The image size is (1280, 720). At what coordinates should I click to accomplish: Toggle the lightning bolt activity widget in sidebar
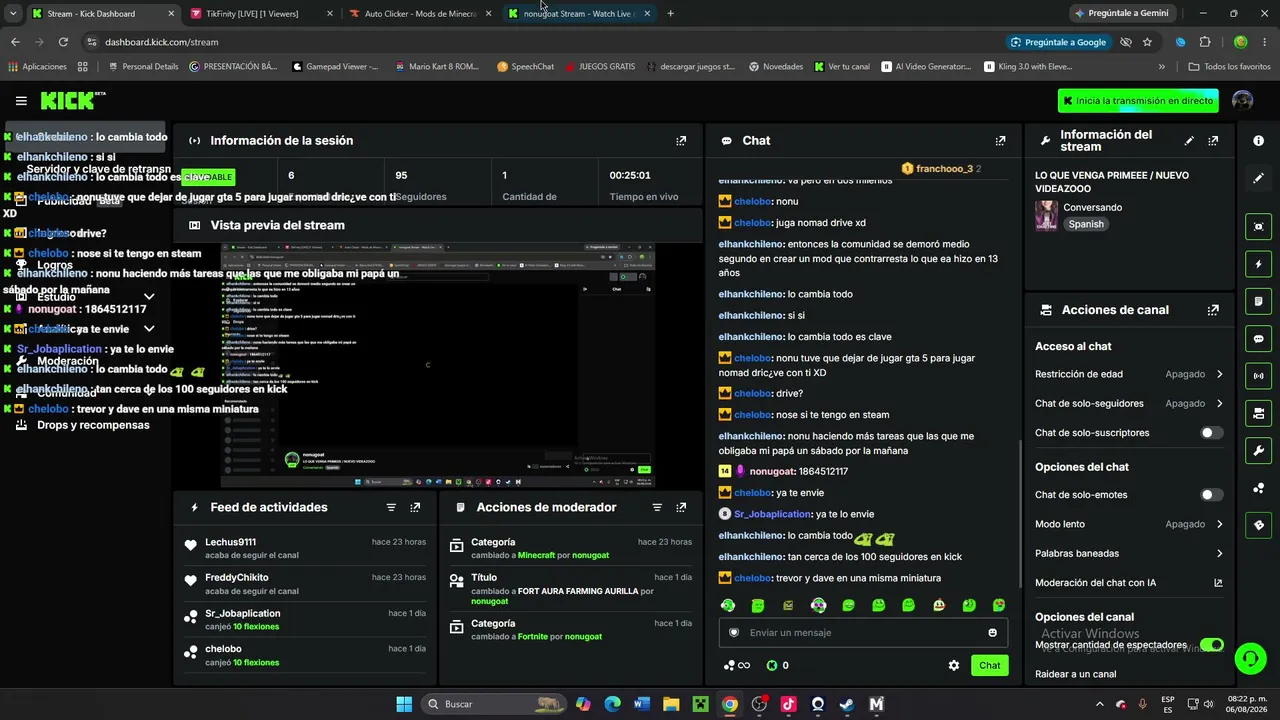1258,264
